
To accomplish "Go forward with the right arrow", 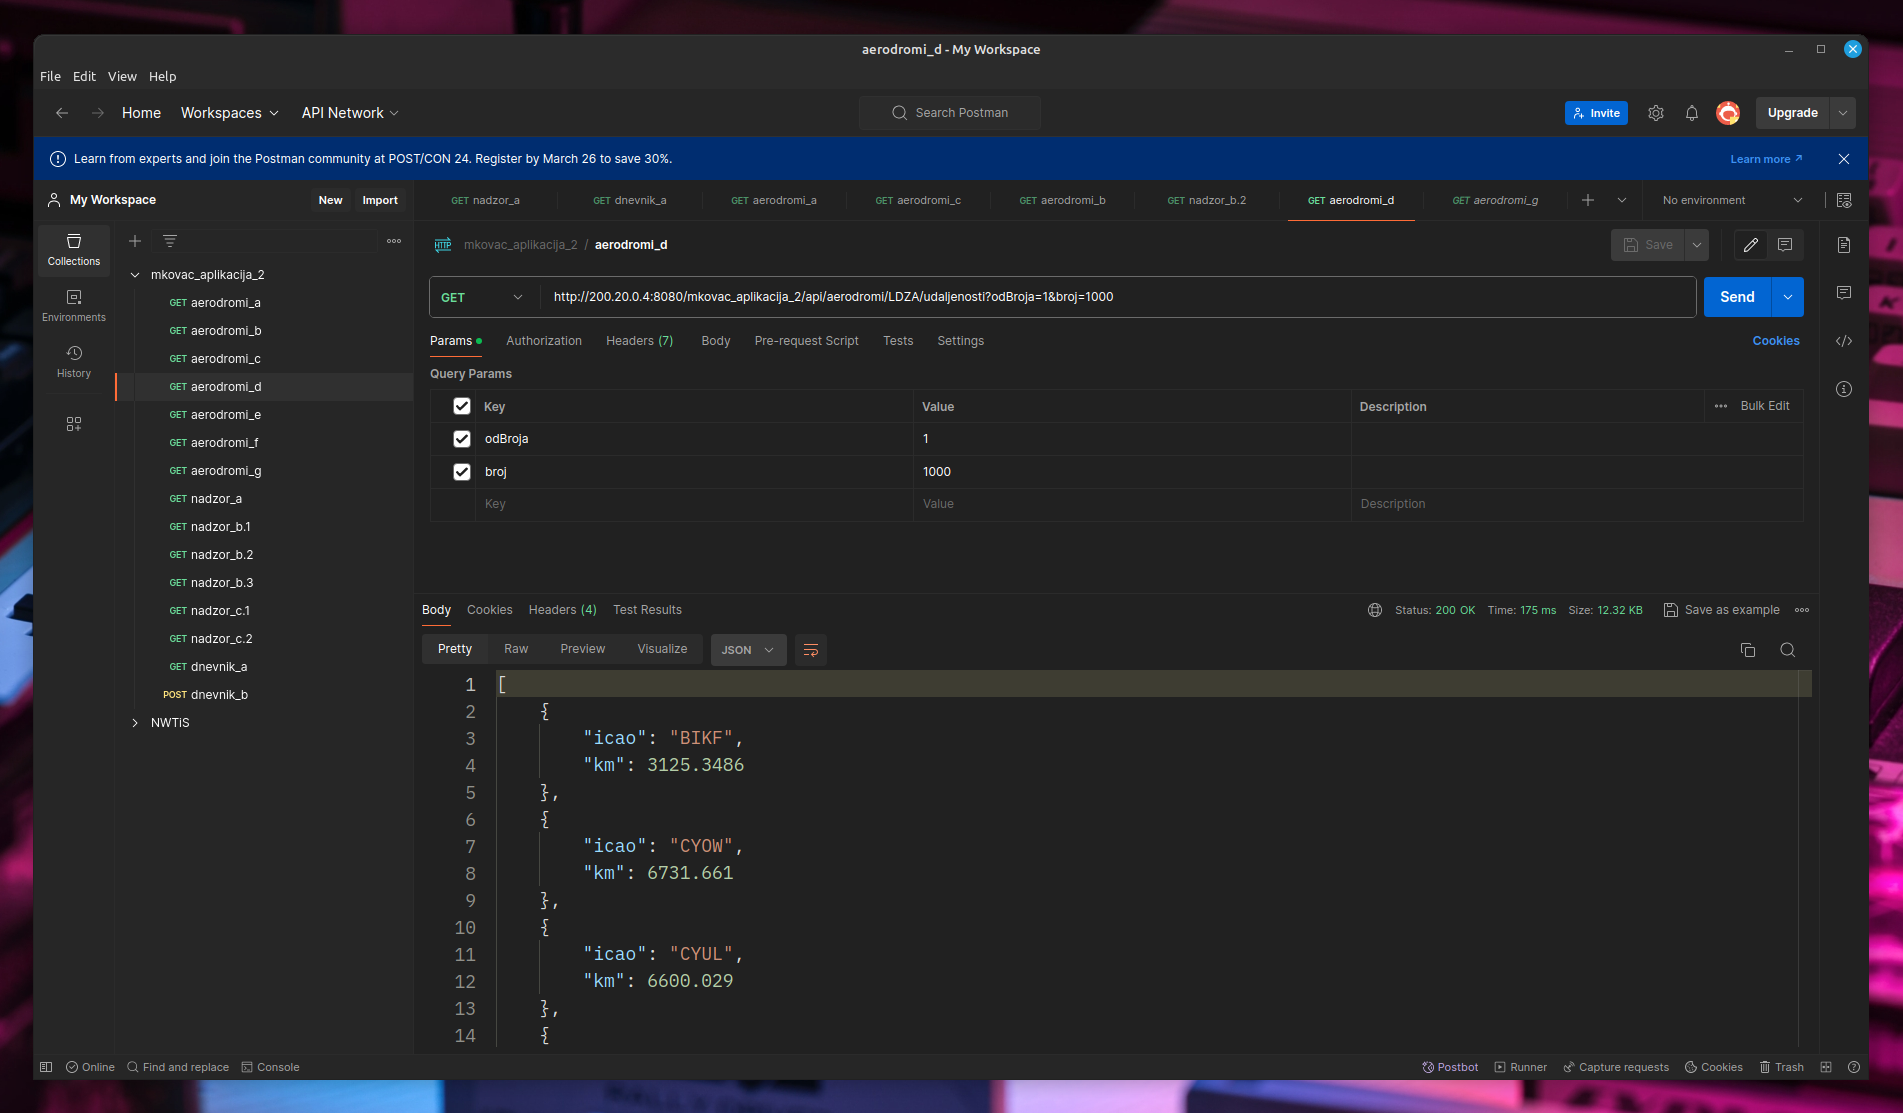I will tap(98, 113).
